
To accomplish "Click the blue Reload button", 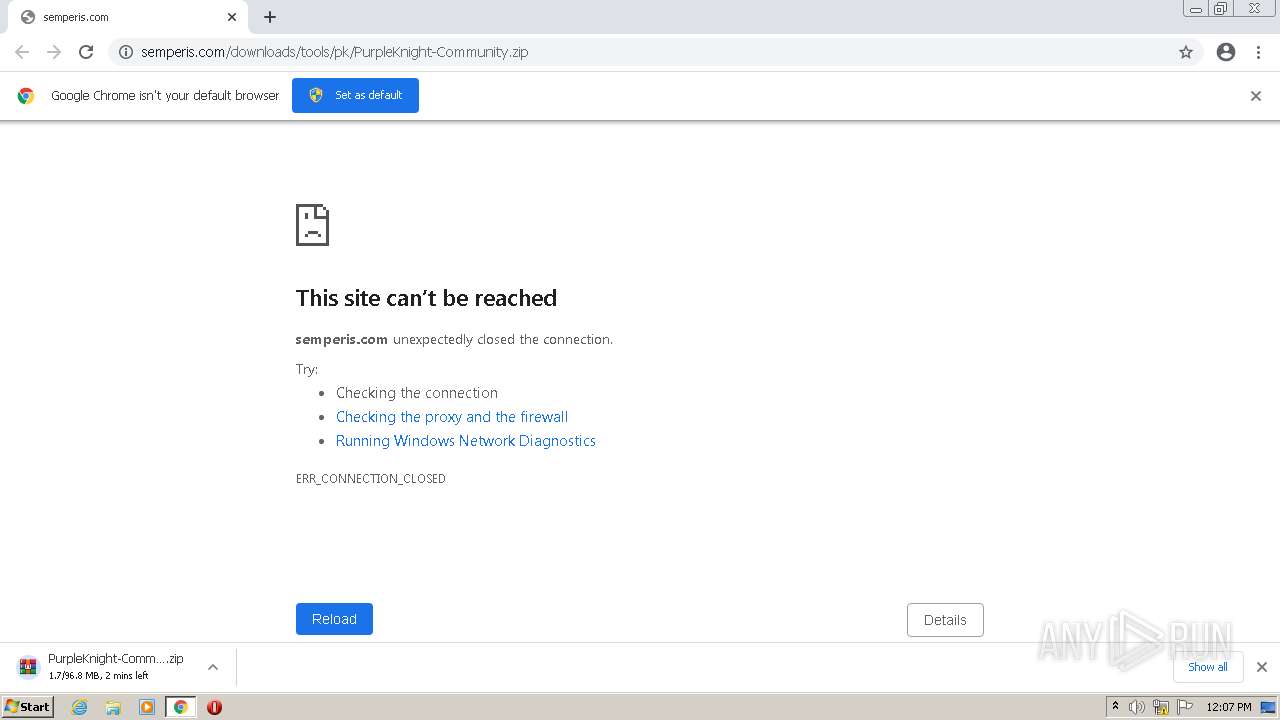I will pyautogui.click(x=334, y=619).
